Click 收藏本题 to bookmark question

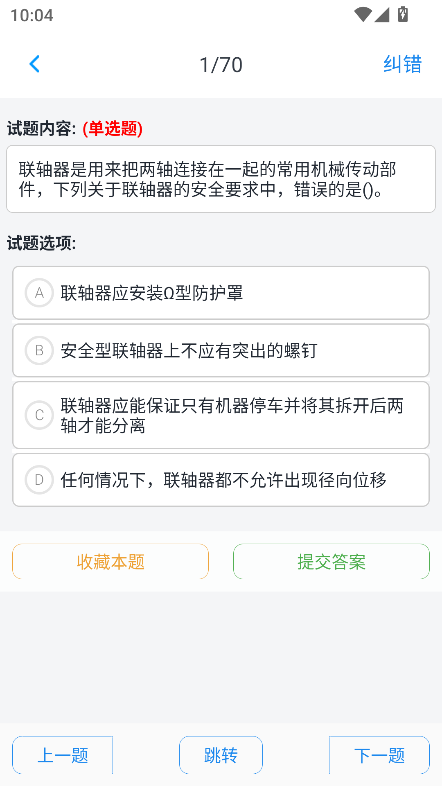click(x=110, y=561)
